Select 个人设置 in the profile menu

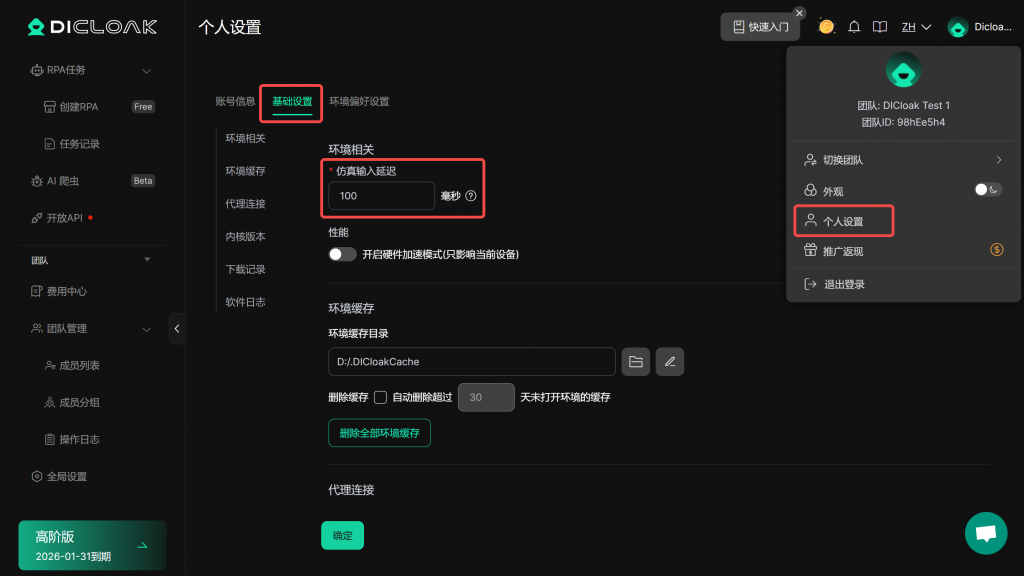click(x=842, y=221)
